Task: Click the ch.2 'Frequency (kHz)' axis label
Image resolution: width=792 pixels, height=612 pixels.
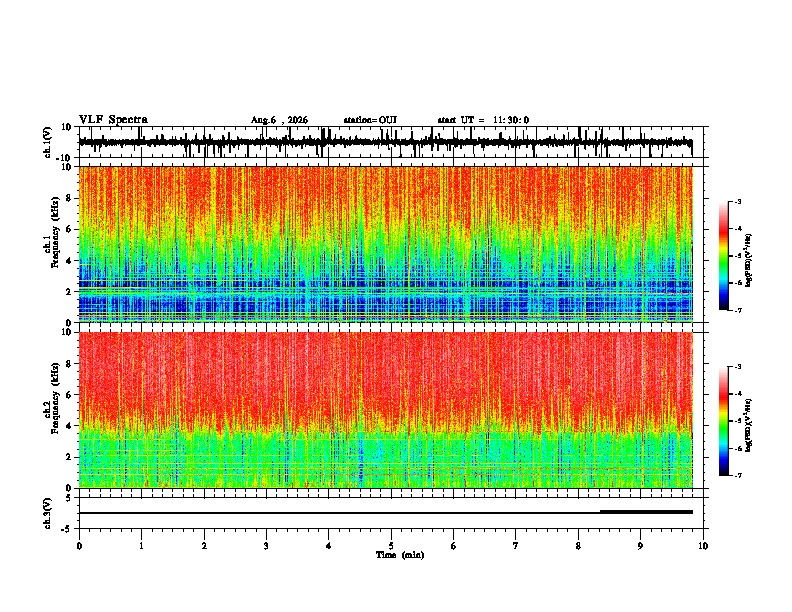Action: pyautogui.click(x=56, y=399)
